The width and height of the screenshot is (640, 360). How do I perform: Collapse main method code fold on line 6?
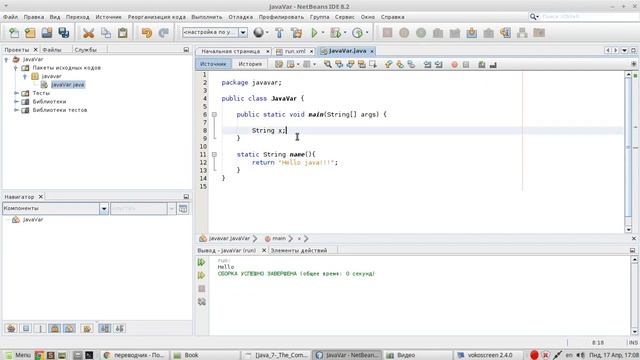coord(214,115)
